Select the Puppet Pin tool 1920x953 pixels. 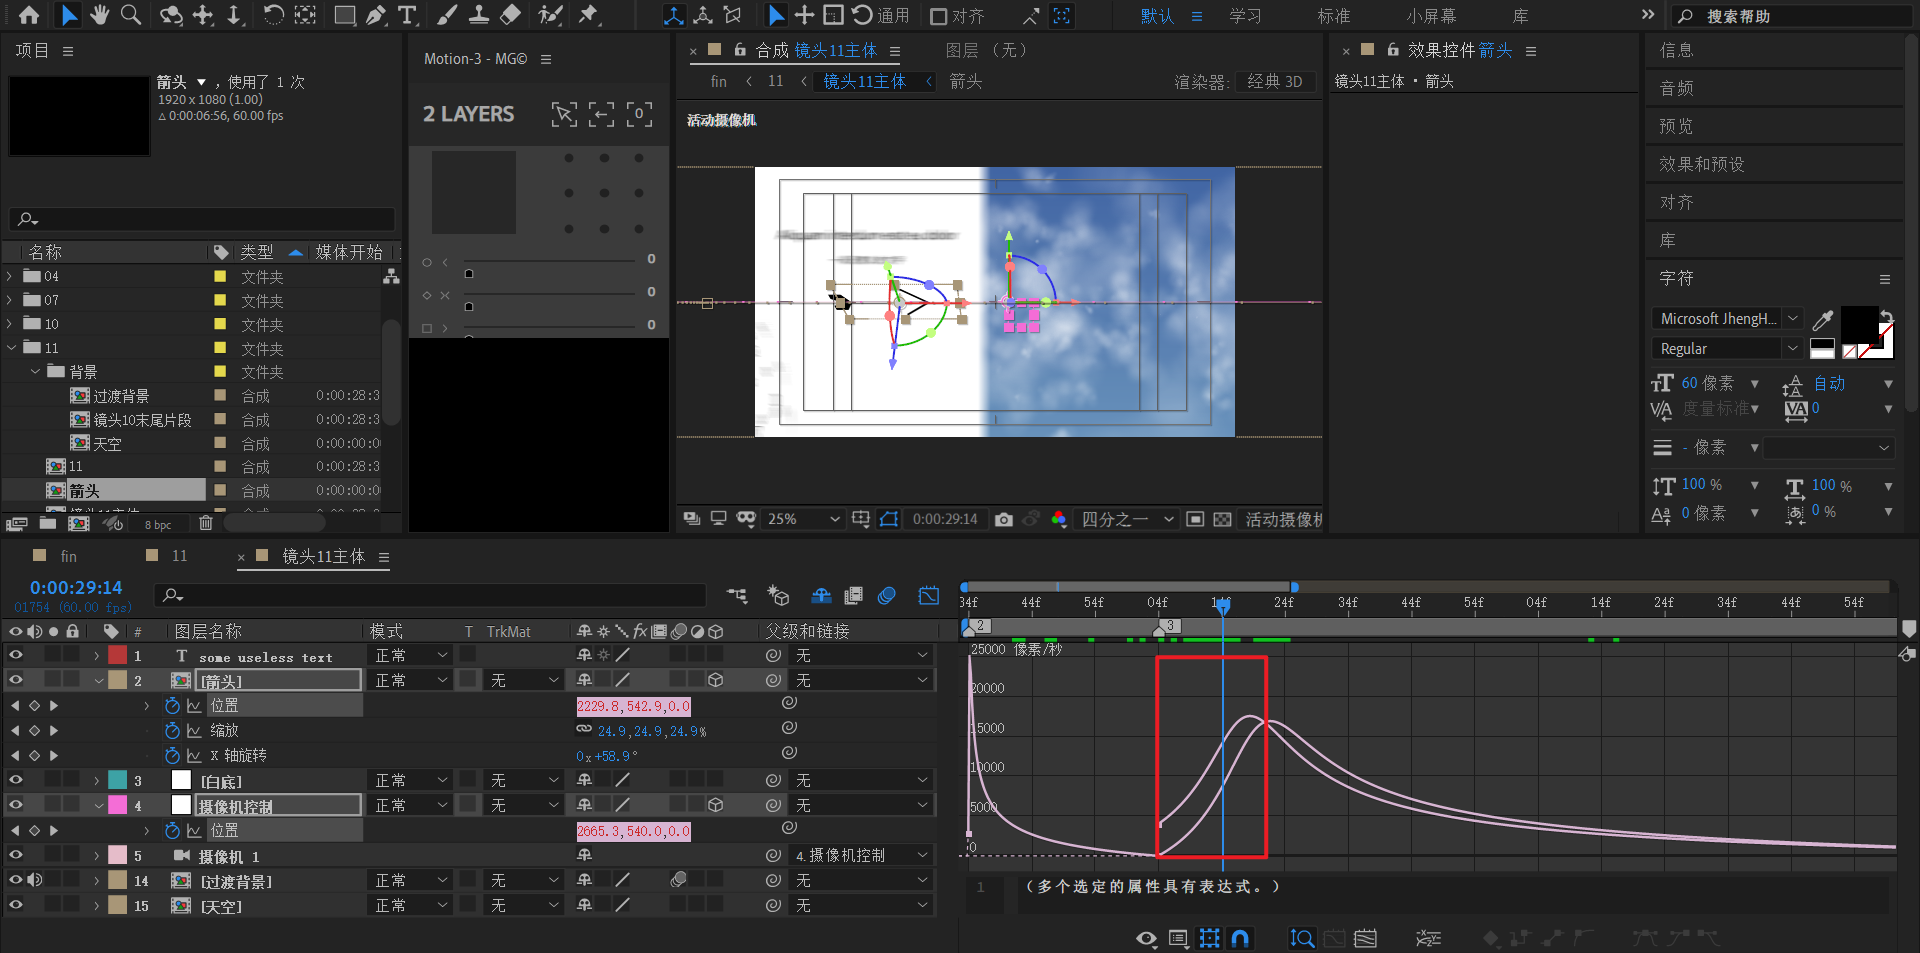pyautogui.click(x=589, y=15)
